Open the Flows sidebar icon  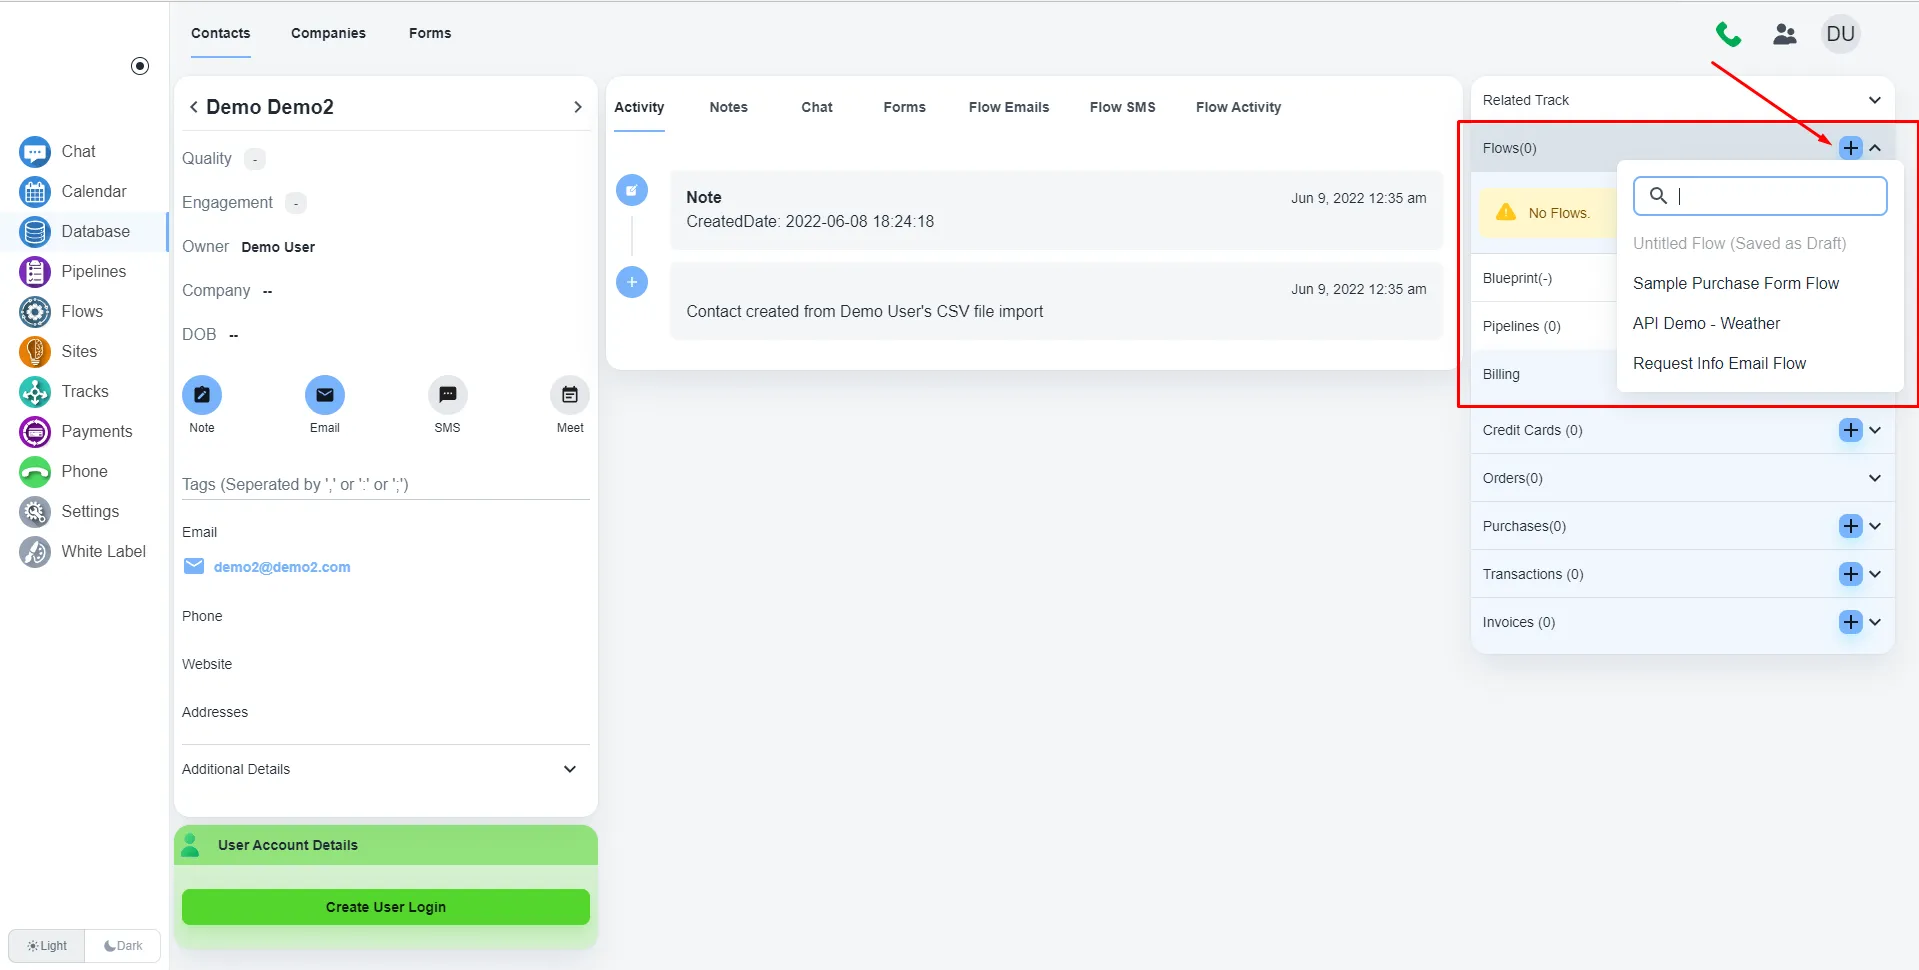(x=35, y=312)
